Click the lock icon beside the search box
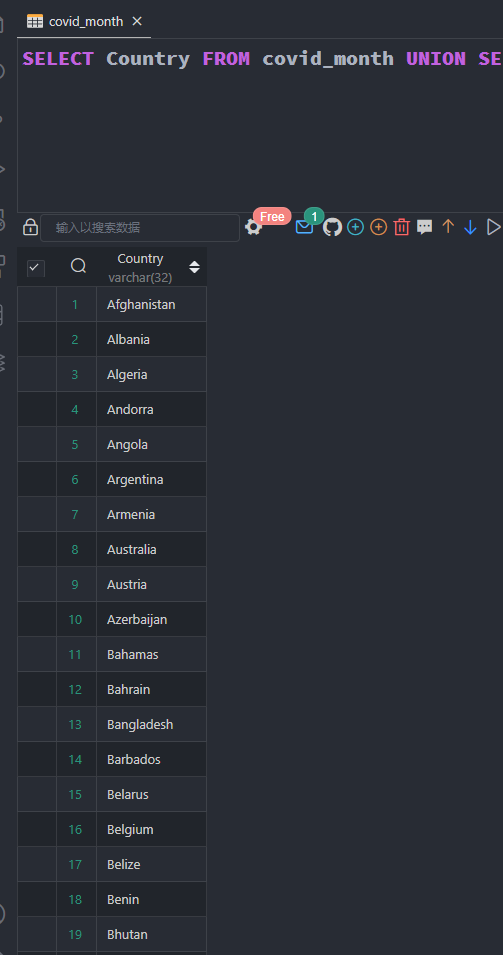The width and height of the screenshot is (503, 955). click(x=30, y=228)
